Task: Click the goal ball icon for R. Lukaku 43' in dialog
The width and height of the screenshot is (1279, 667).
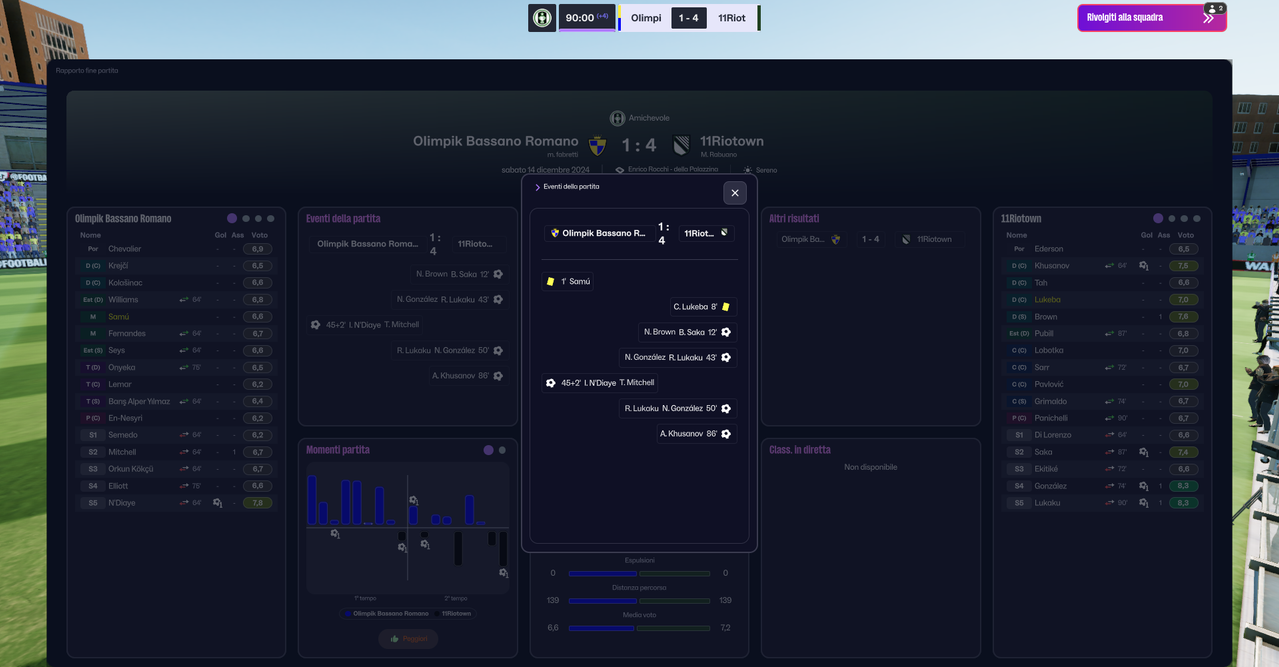Action: [726, 357]
